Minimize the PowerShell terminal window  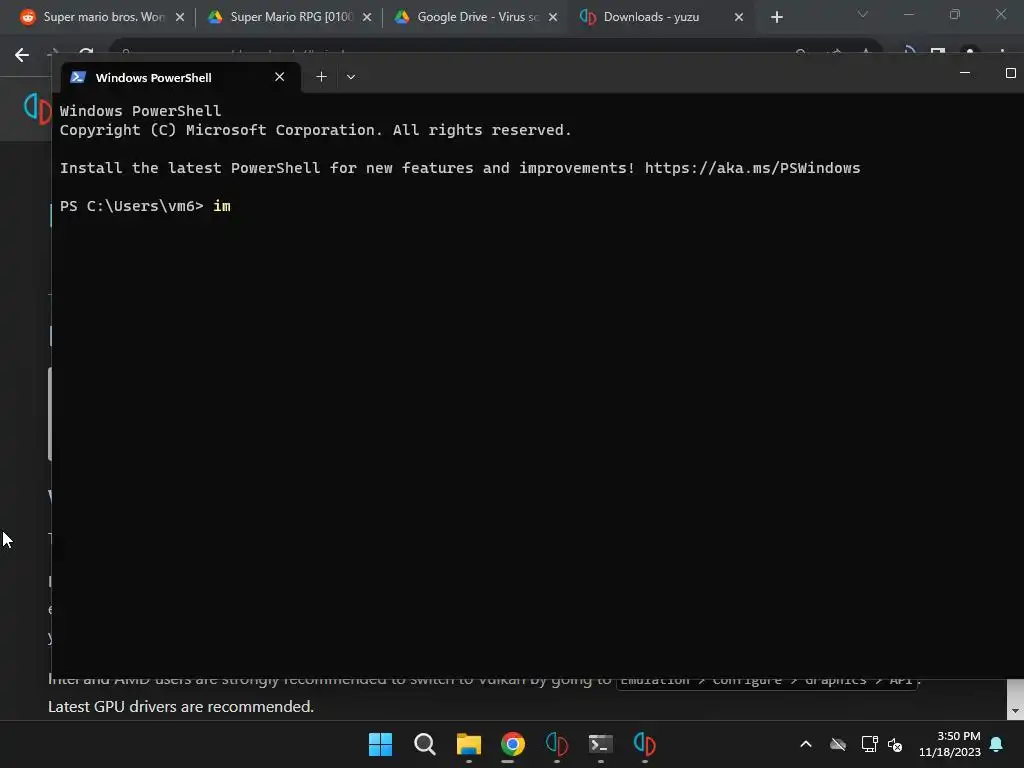(x=965, y=73)
